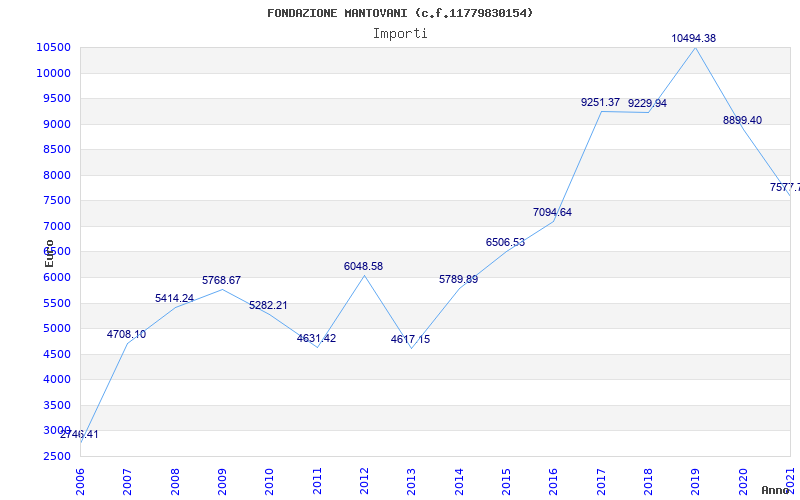Click the x-axis year 2006
The height and width of the screenshot is (500, 800).
coord(80,482)
